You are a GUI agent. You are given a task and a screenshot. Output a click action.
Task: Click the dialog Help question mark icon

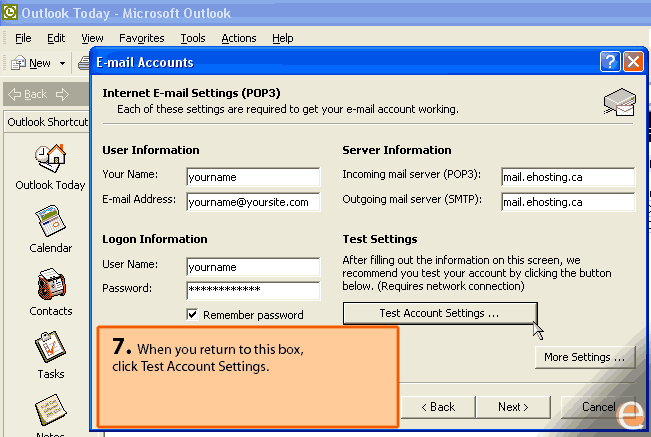(x=610, y=62)
